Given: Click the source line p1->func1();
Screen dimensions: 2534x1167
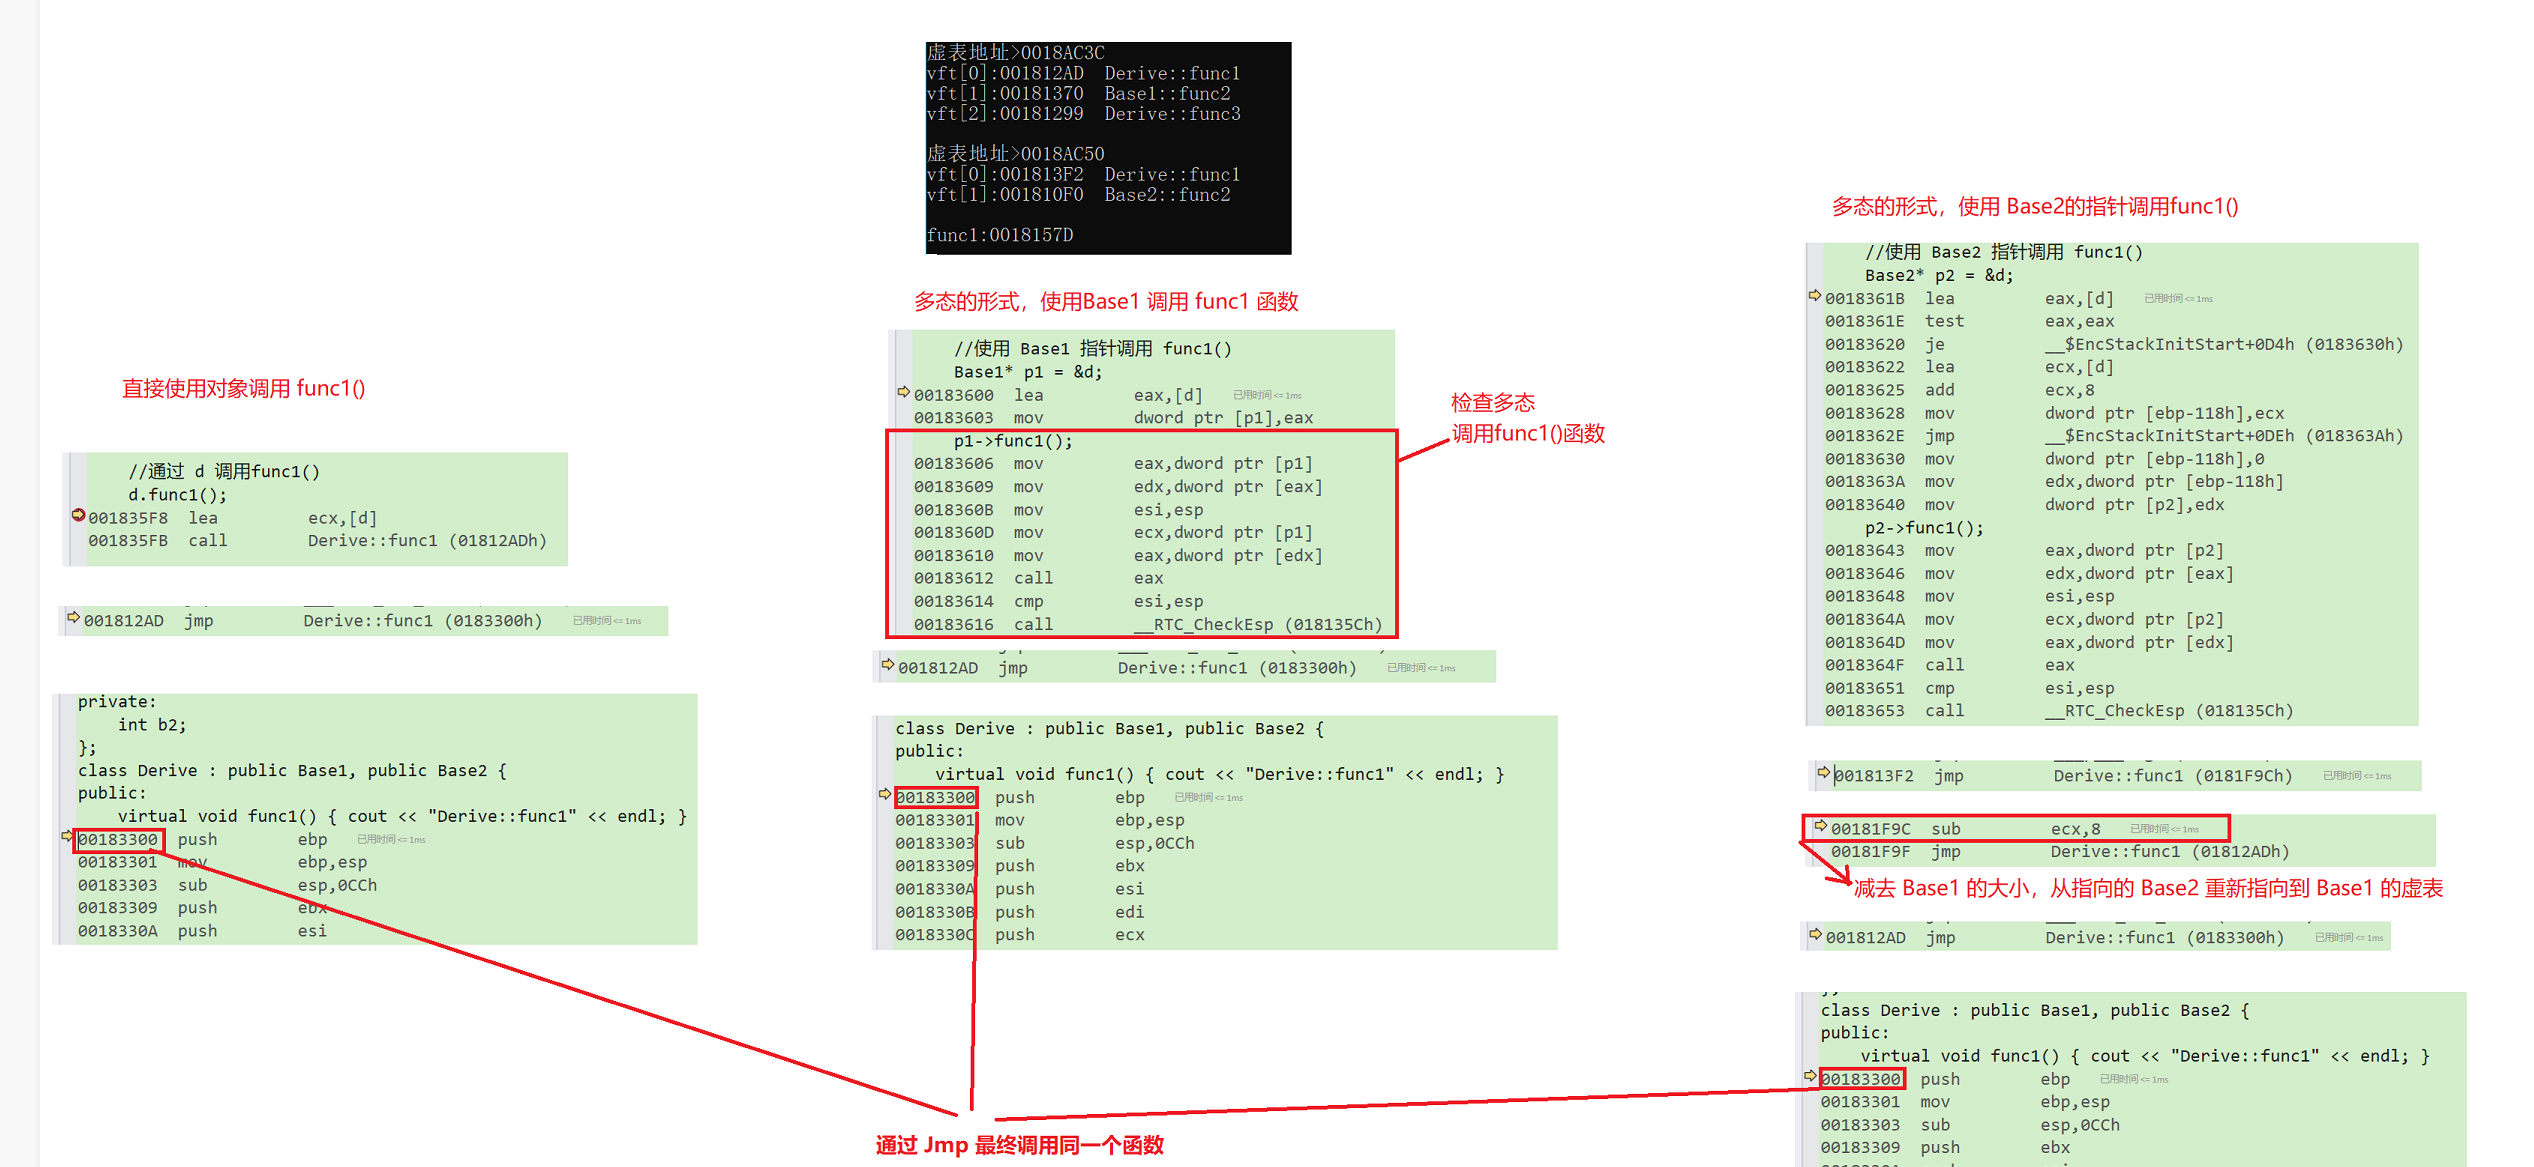Looking at the screenshot, I should [1013, 441].
